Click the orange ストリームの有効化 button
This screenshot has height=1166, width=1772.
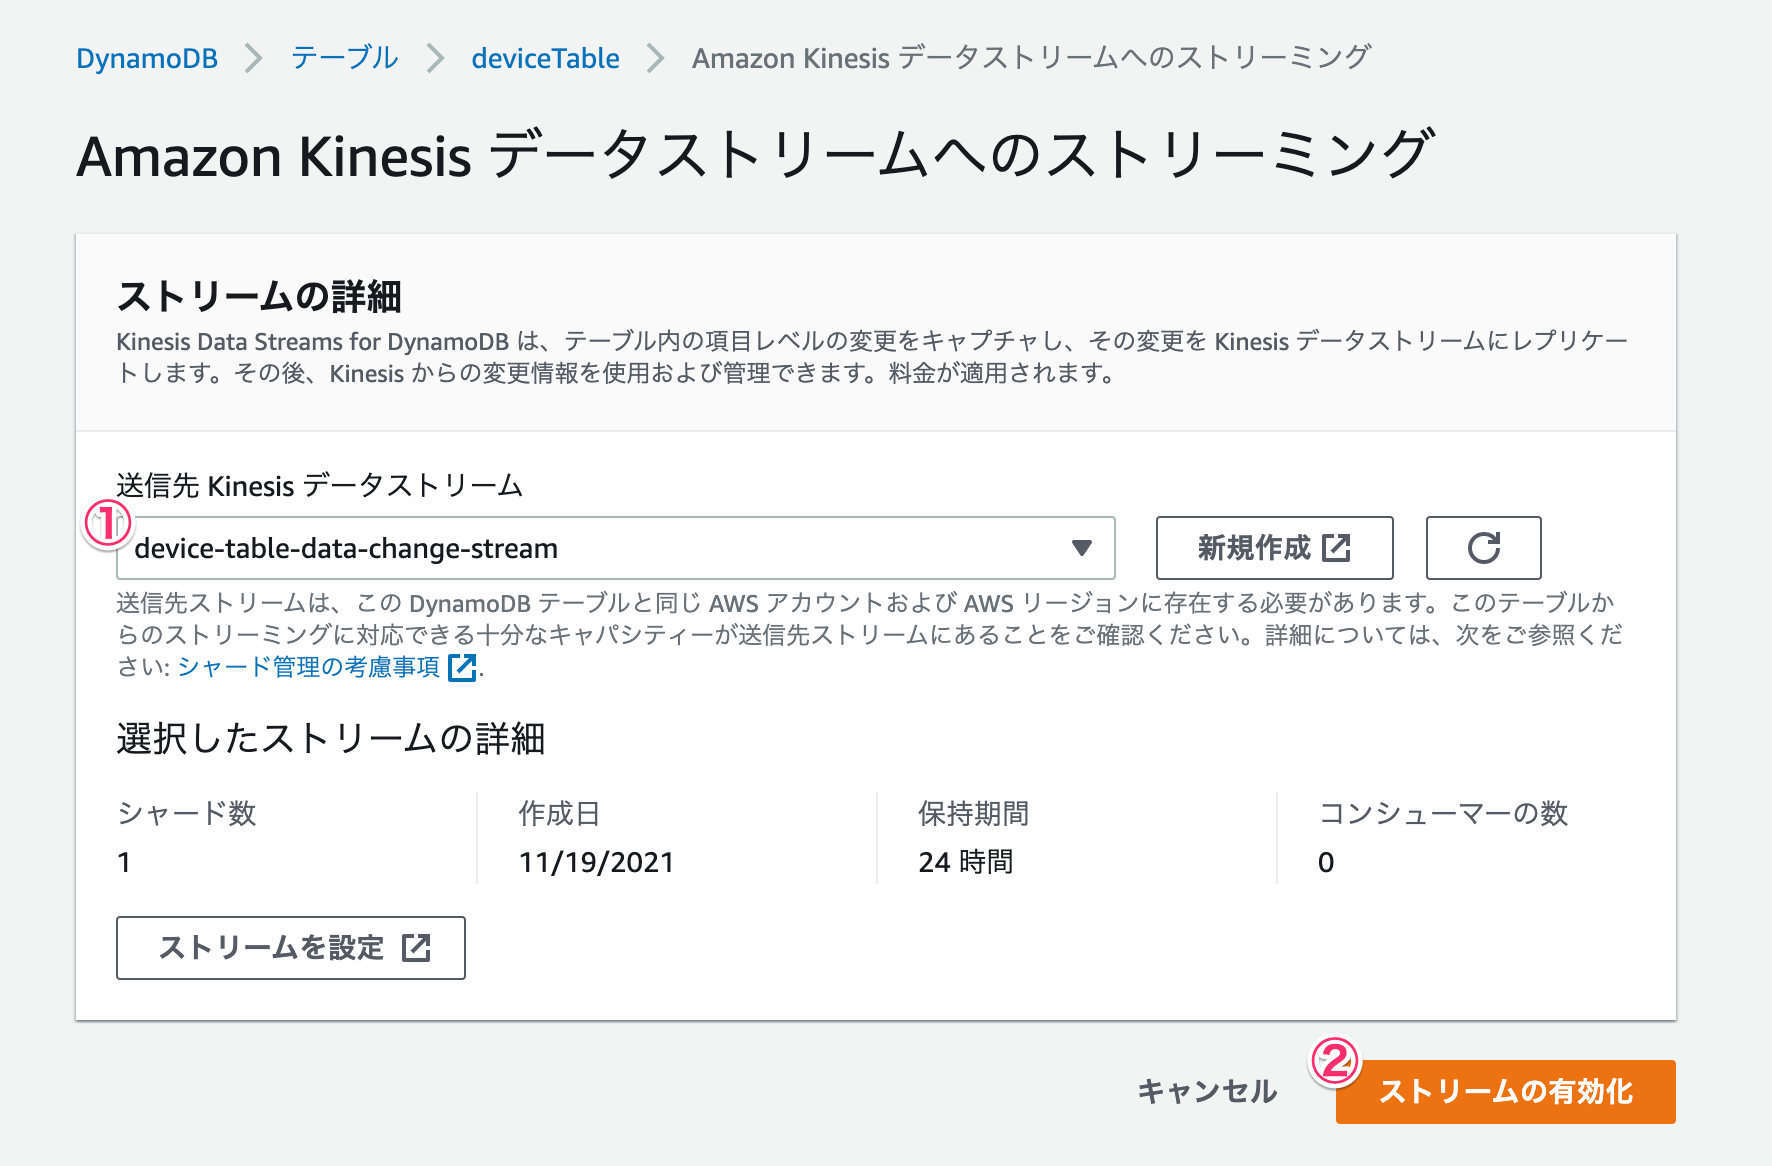coord(1505,1092)
